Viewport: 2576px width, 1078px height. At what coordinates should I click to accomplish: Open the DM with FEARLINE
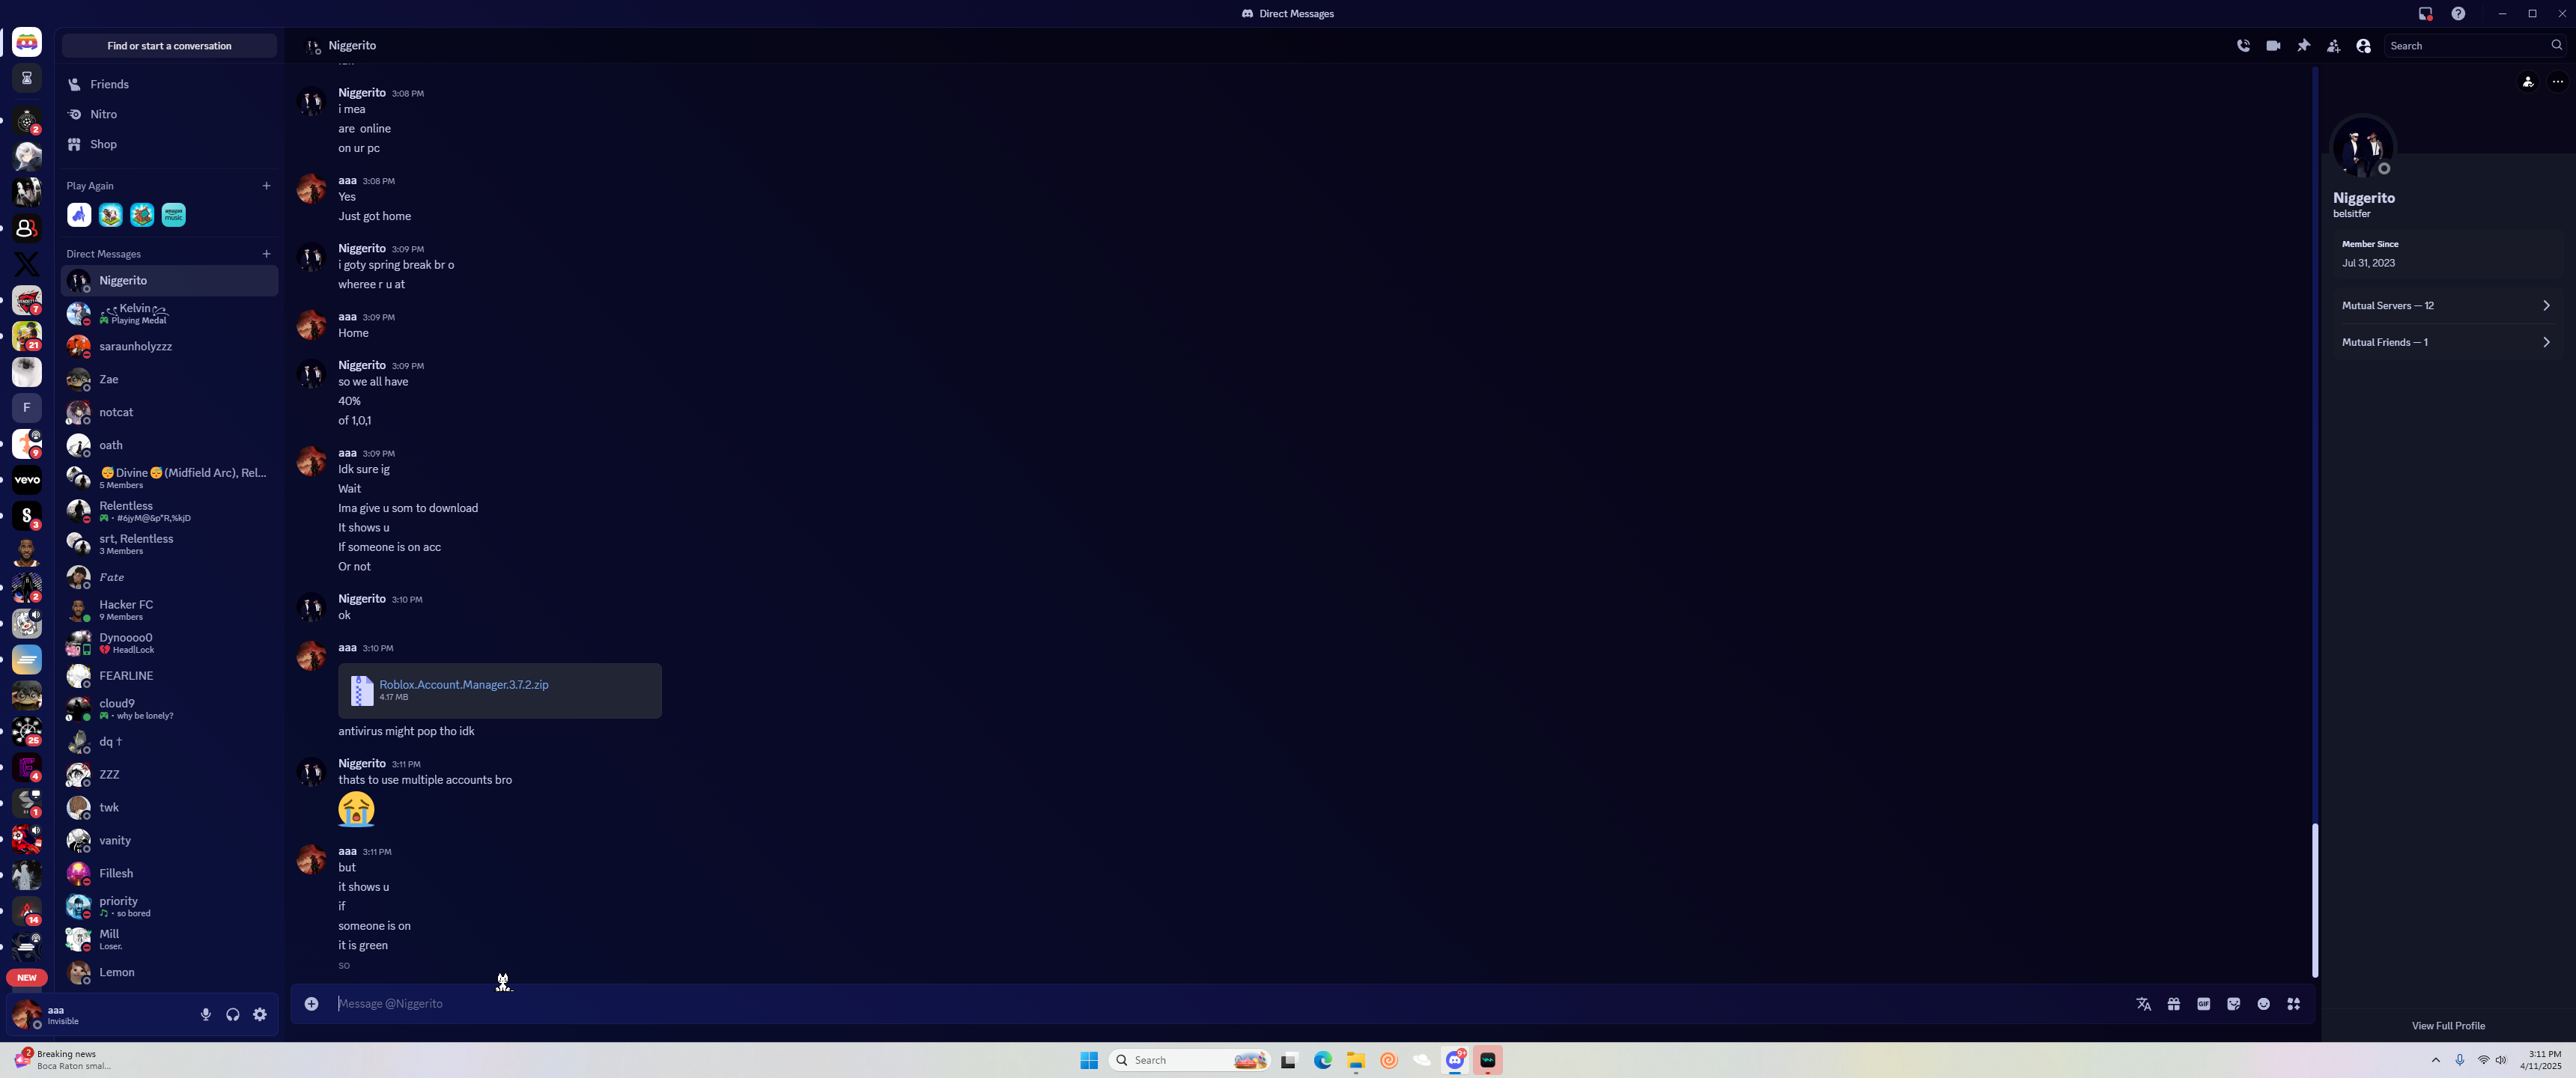point(170,676)
